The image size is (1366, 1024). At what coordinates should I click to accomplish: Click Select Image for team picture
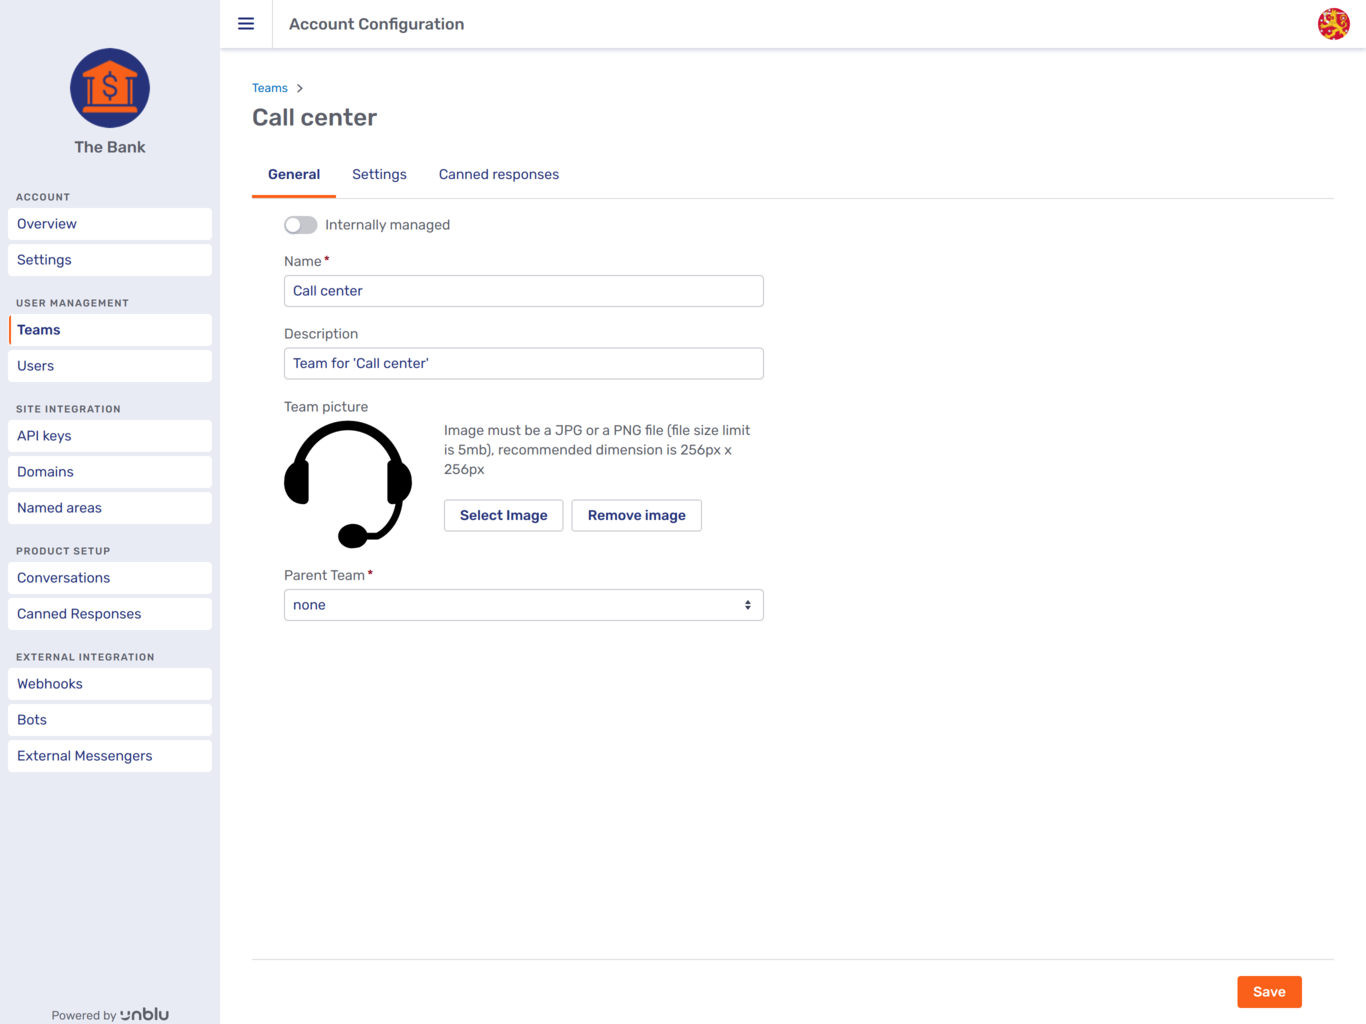503,515
